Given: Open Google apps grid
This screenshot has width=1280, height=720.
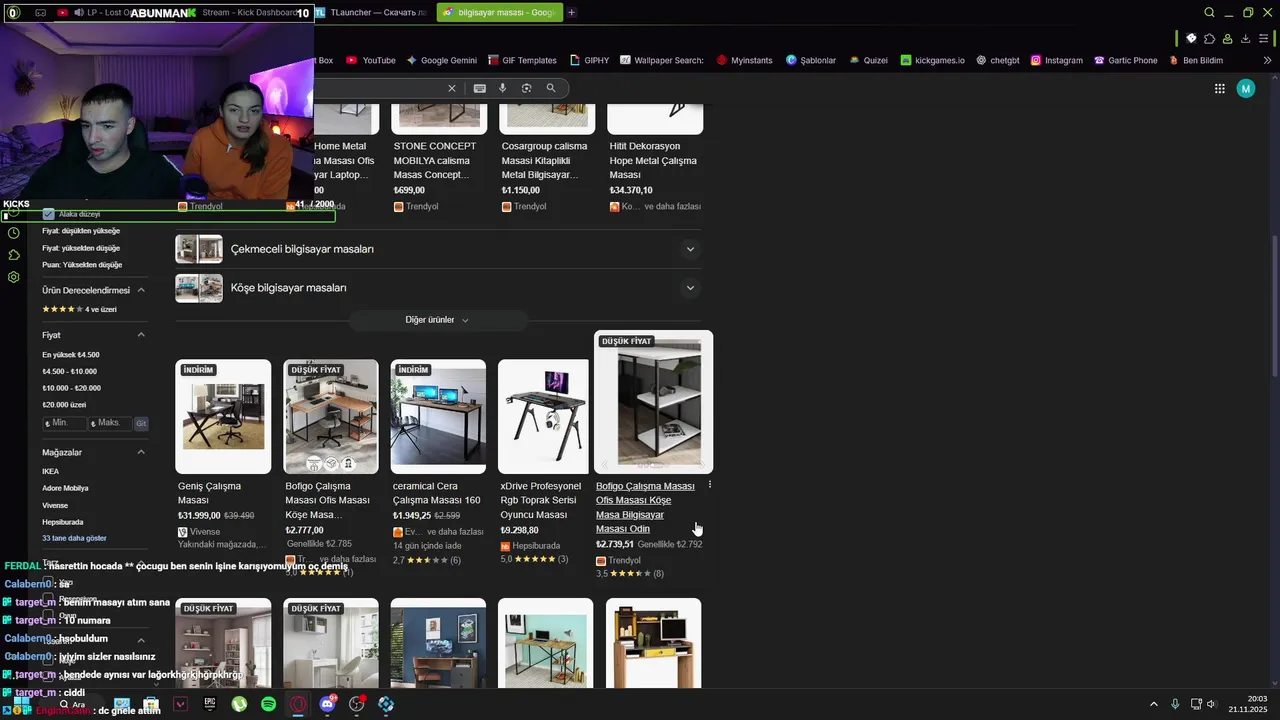Looking at the screenshot, I should 1220,88.
